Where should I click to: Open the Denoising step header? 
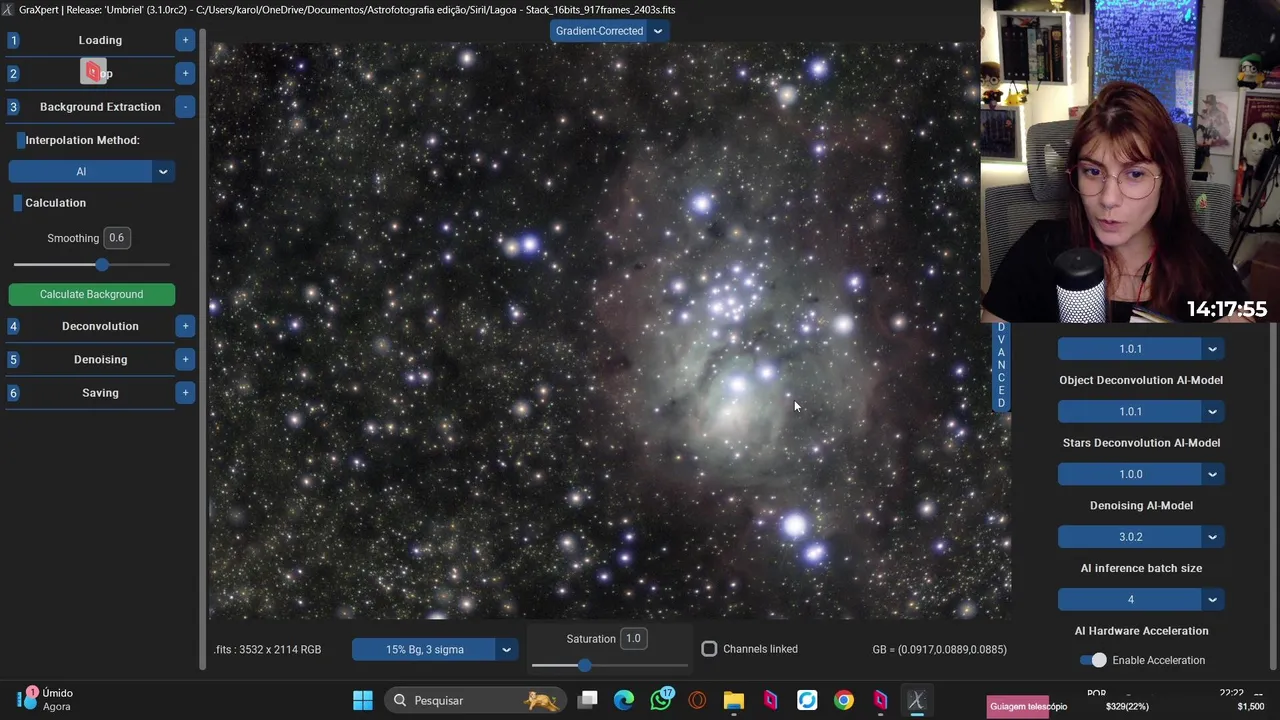pos(100,359)
